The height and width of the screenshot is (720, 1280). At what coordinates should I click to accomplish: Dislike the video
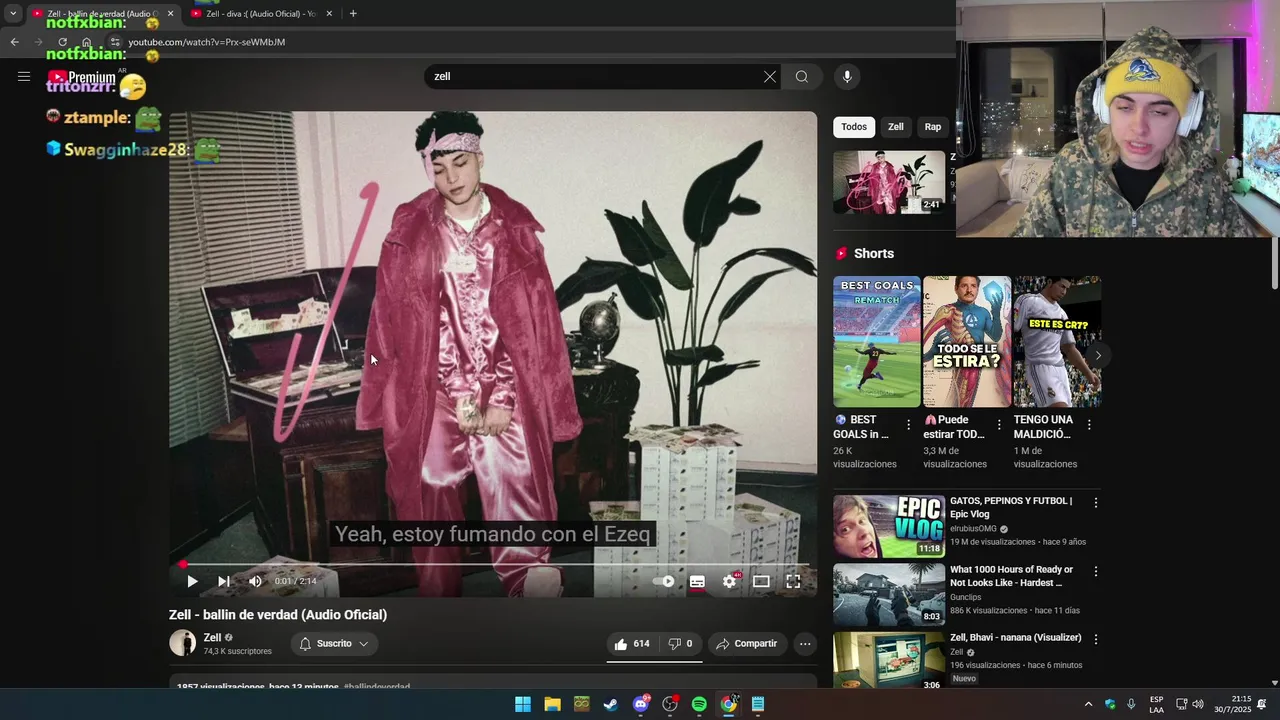(680, 644)
